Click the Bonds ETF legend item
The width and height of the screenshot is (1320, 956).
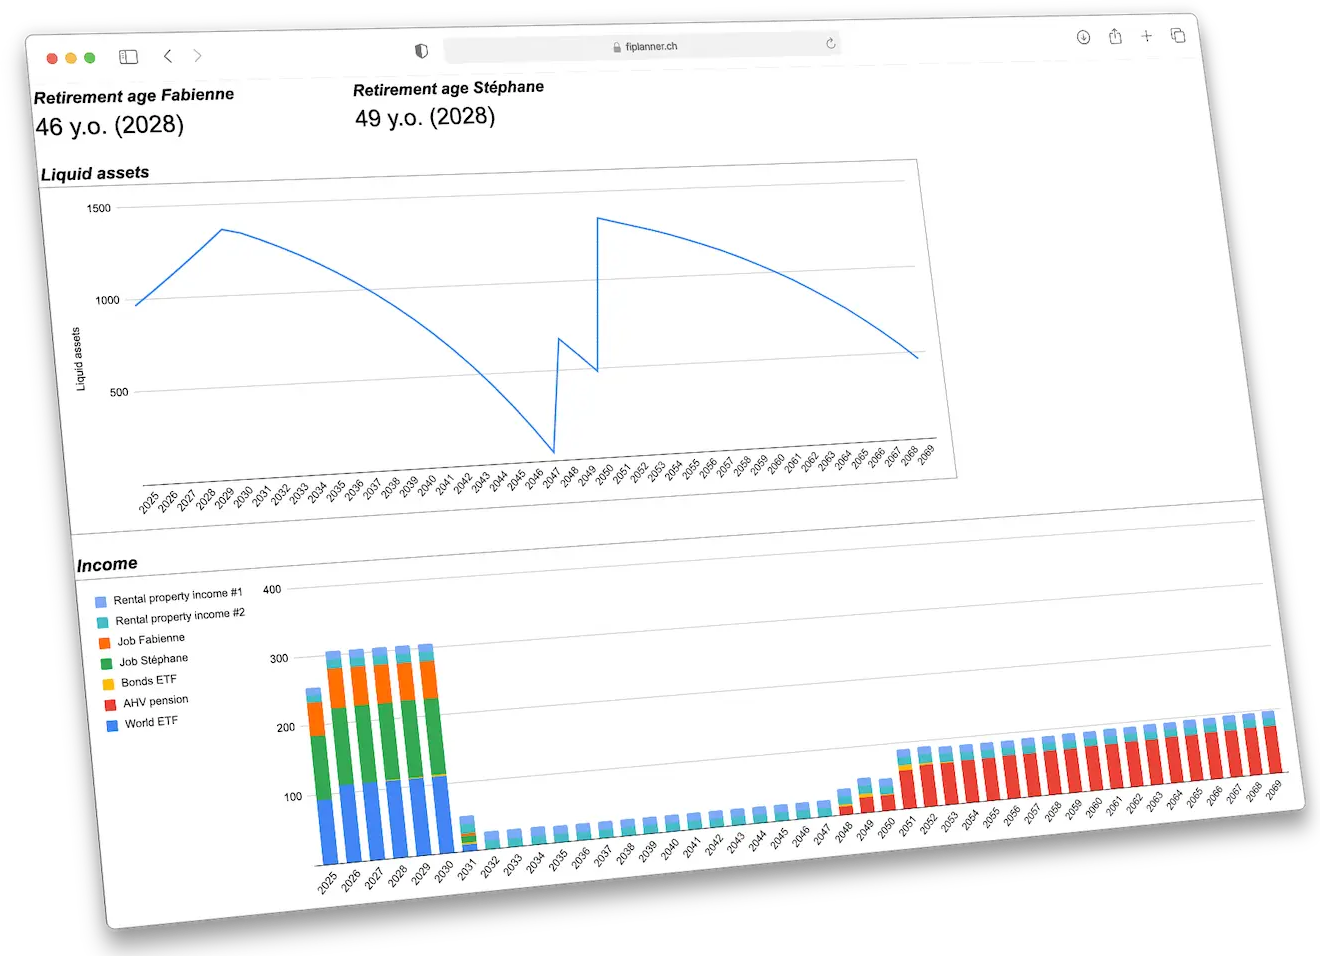[148, 681]
